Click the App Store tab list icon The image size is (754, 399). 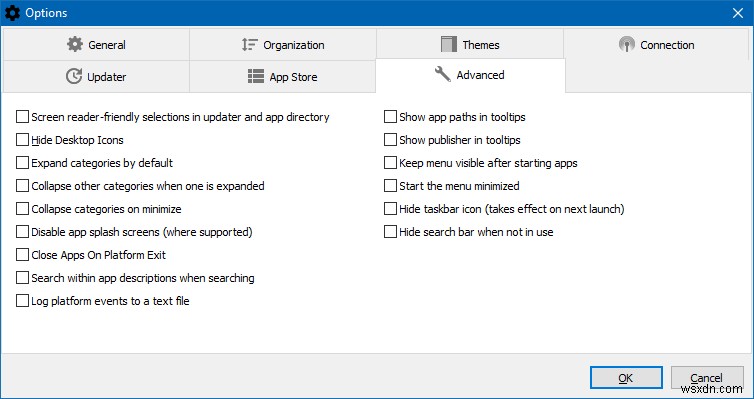256,76
